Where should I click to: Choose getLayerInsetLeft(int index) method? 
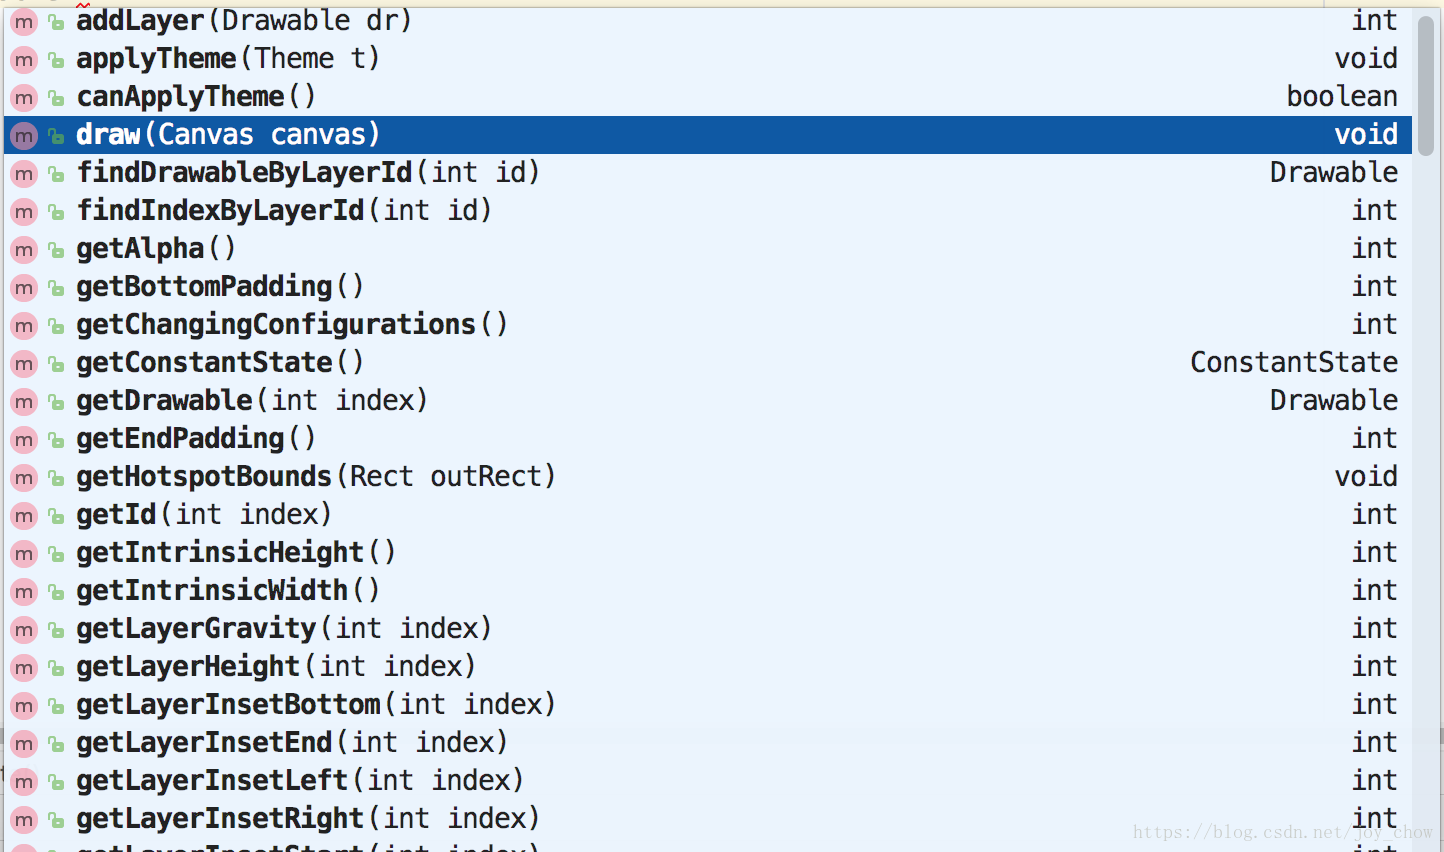coord(708,781)
